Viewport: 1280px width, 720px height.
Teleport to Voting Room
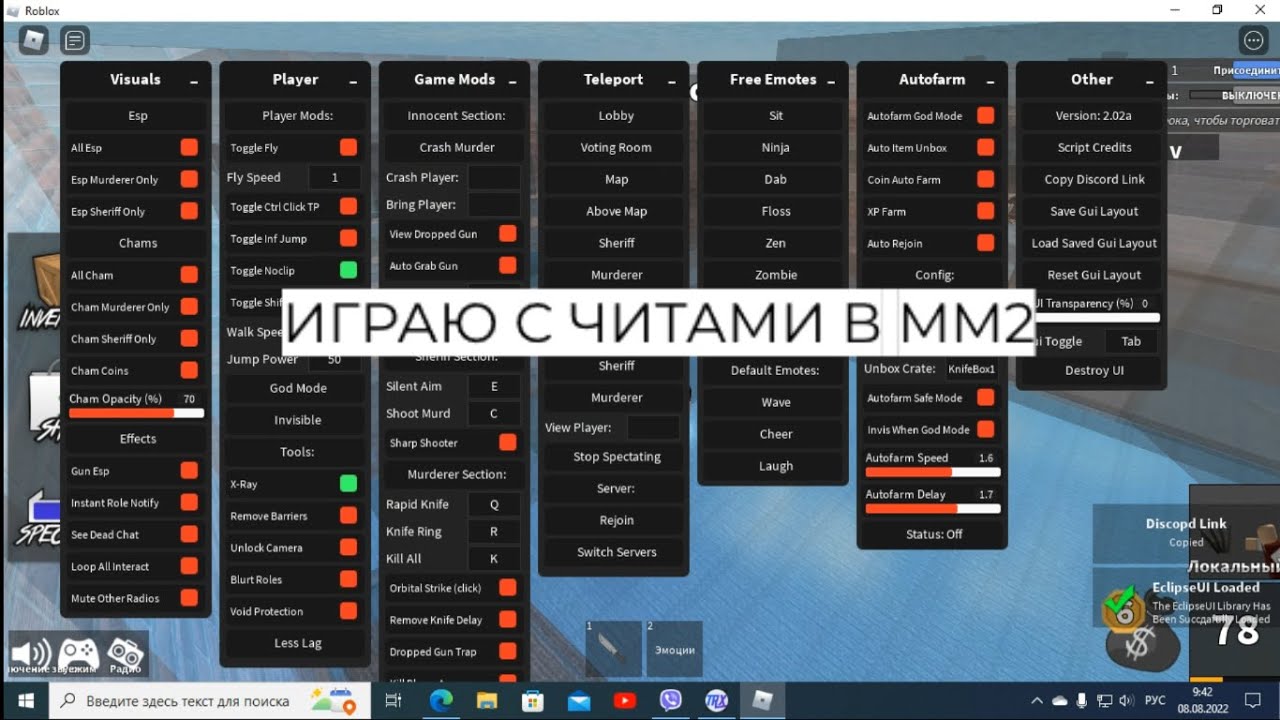click(616, 148)
